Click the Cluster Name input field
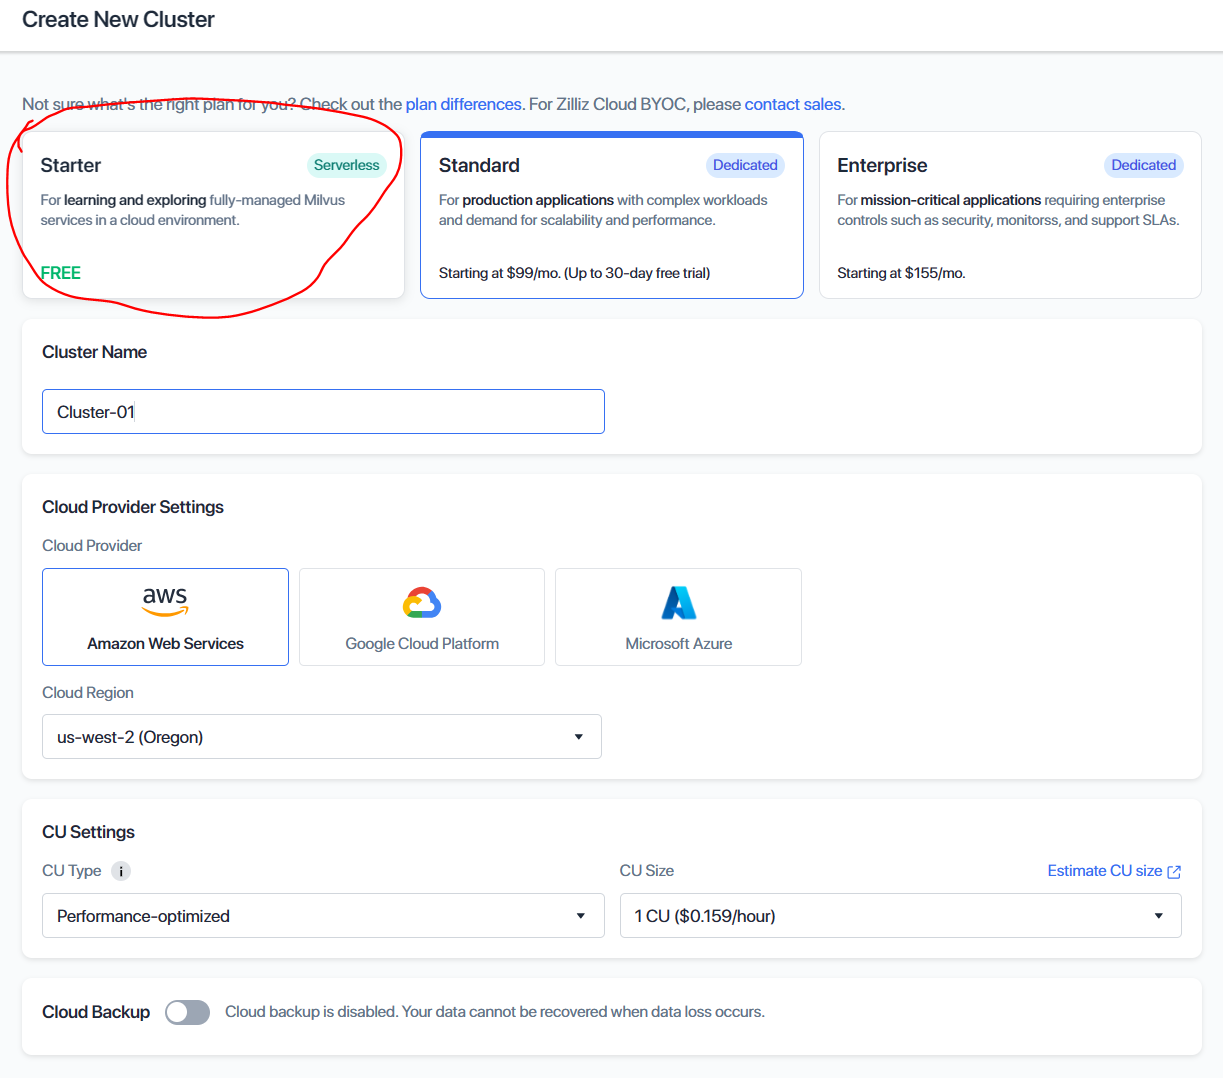Image resolution: width=1223 pixels, height=1078 pixels. 323,412
